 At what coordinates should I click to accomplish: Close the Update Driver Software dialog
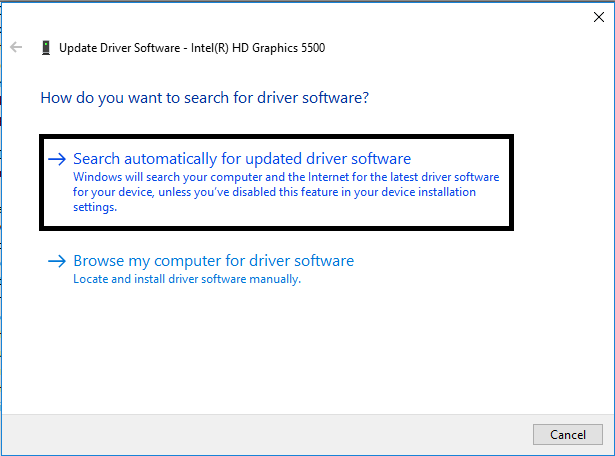tap(598, 15)
